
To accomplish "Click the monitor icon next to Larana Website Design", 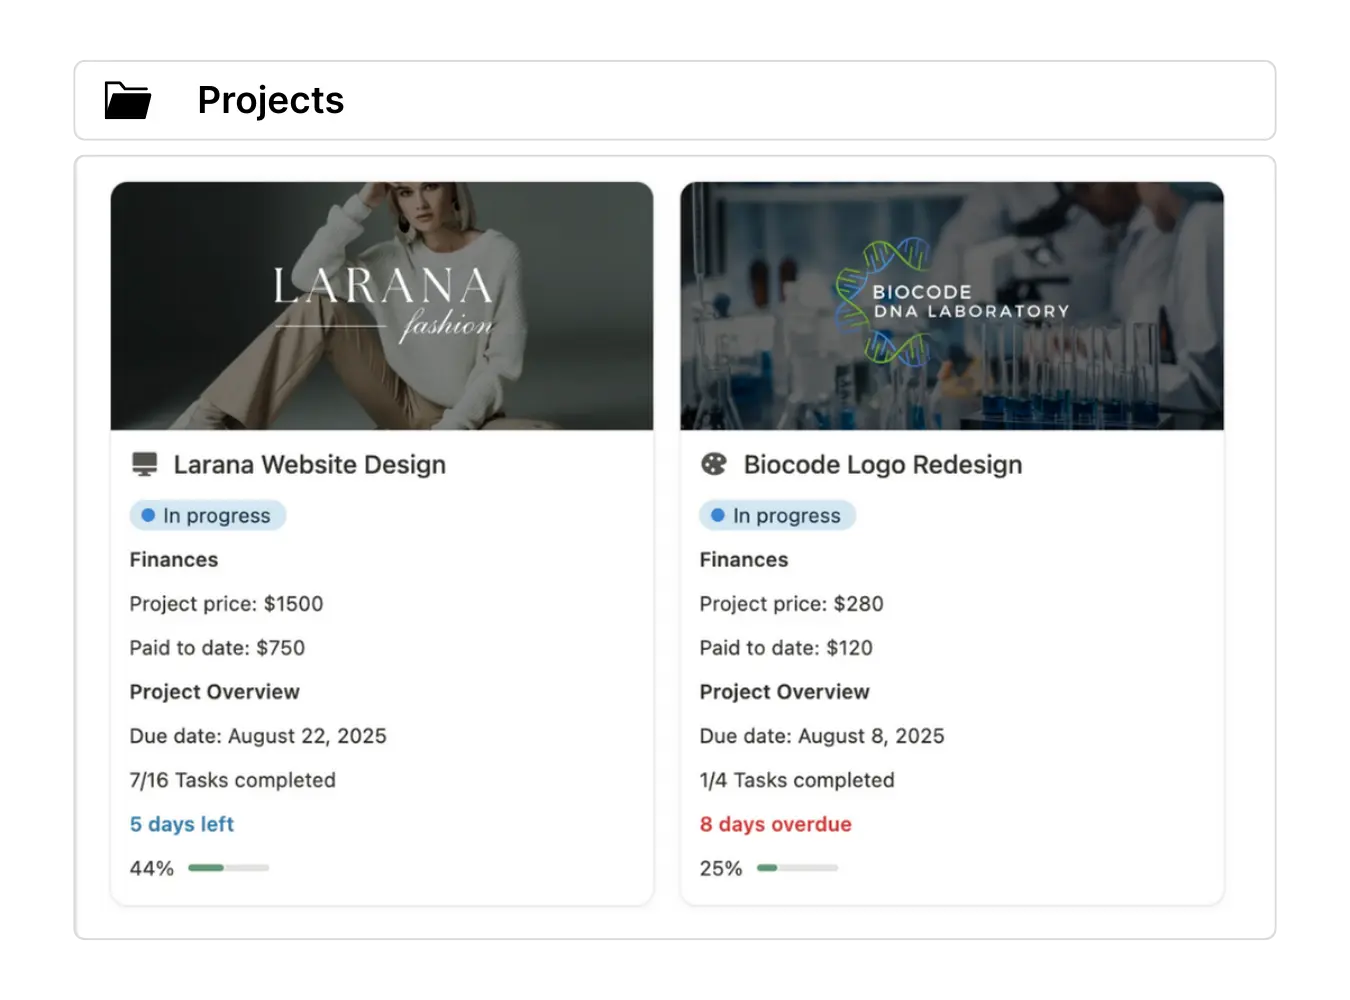I will 145,464.
